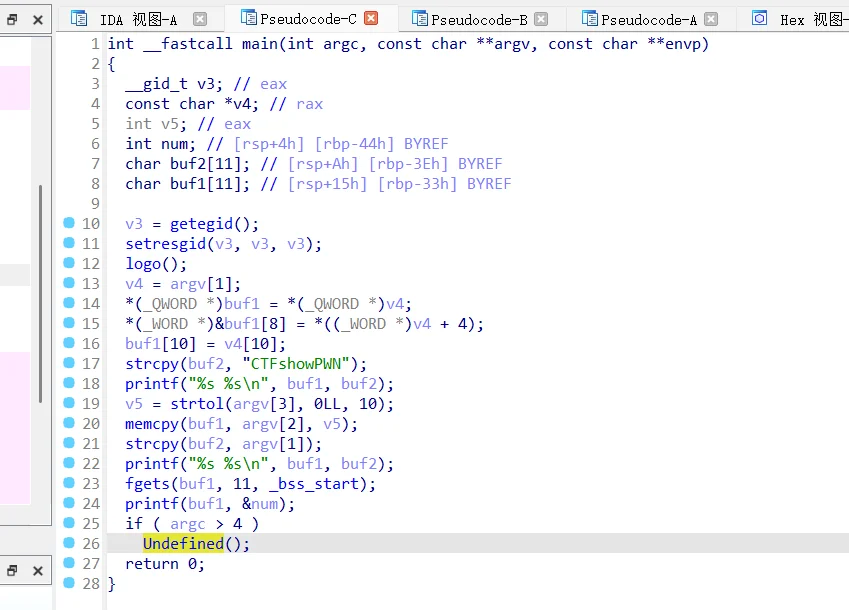
Task: Toggle breakpoint dot on line 20
Action: pos(68,423)
